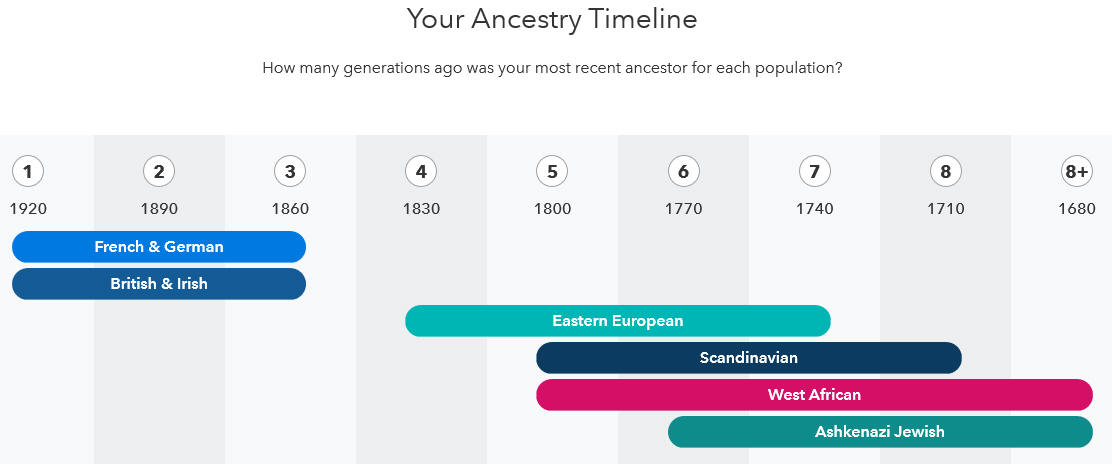Select the generation 8 circle marker

(946, 172)
